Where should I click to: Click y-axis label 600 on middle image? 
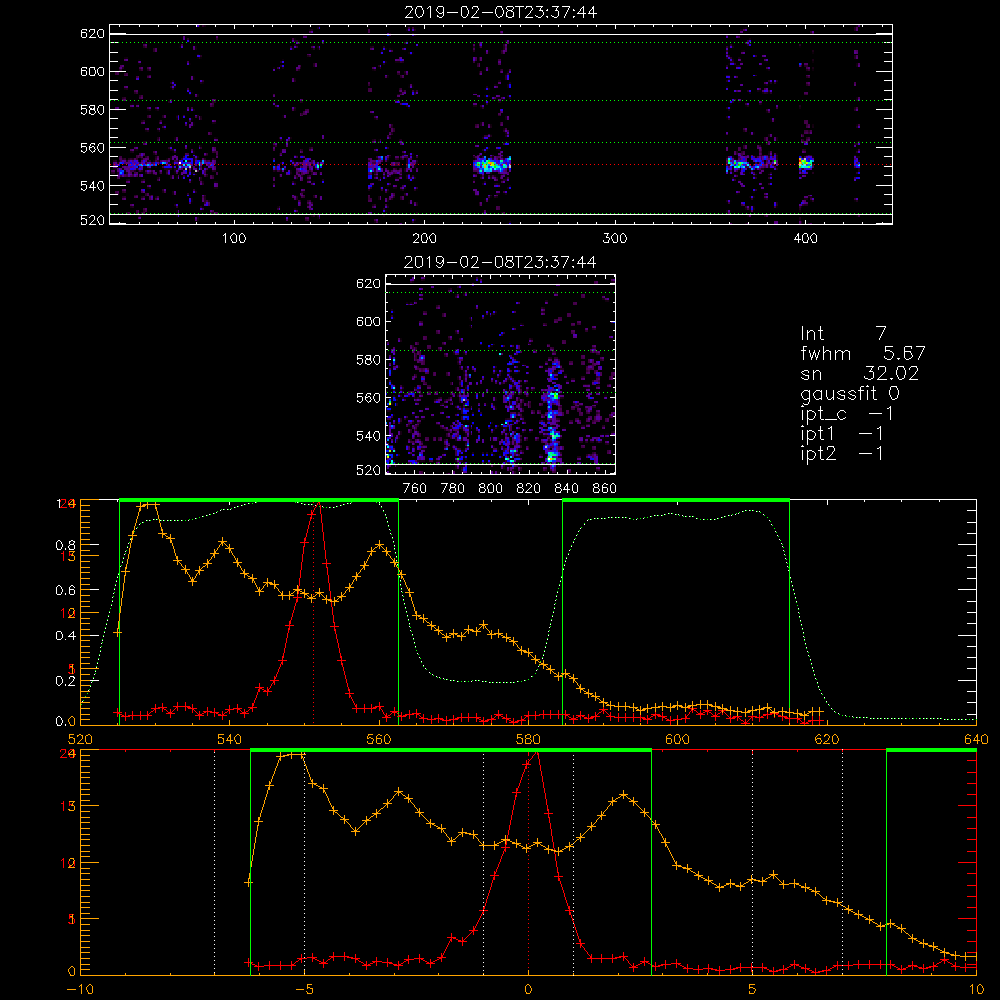tap(369, 321)
